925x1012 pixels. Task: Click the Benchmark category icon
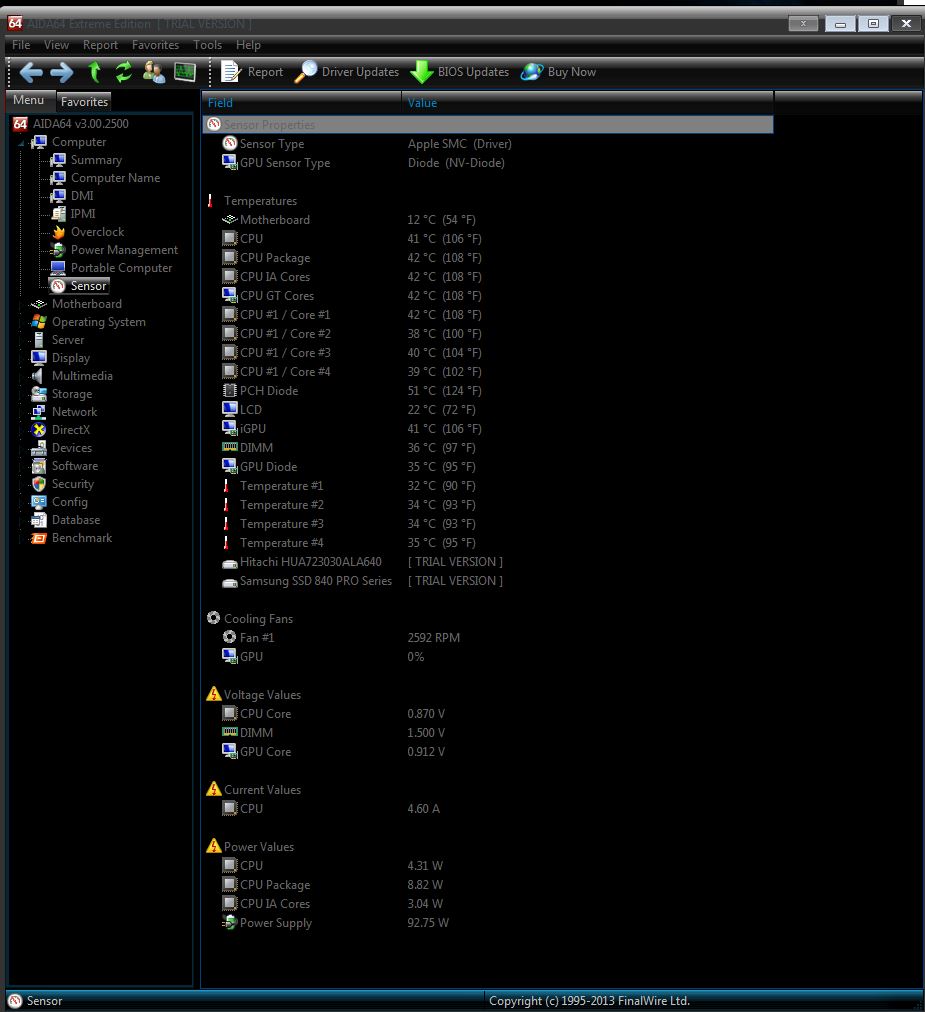click(39, 538)
